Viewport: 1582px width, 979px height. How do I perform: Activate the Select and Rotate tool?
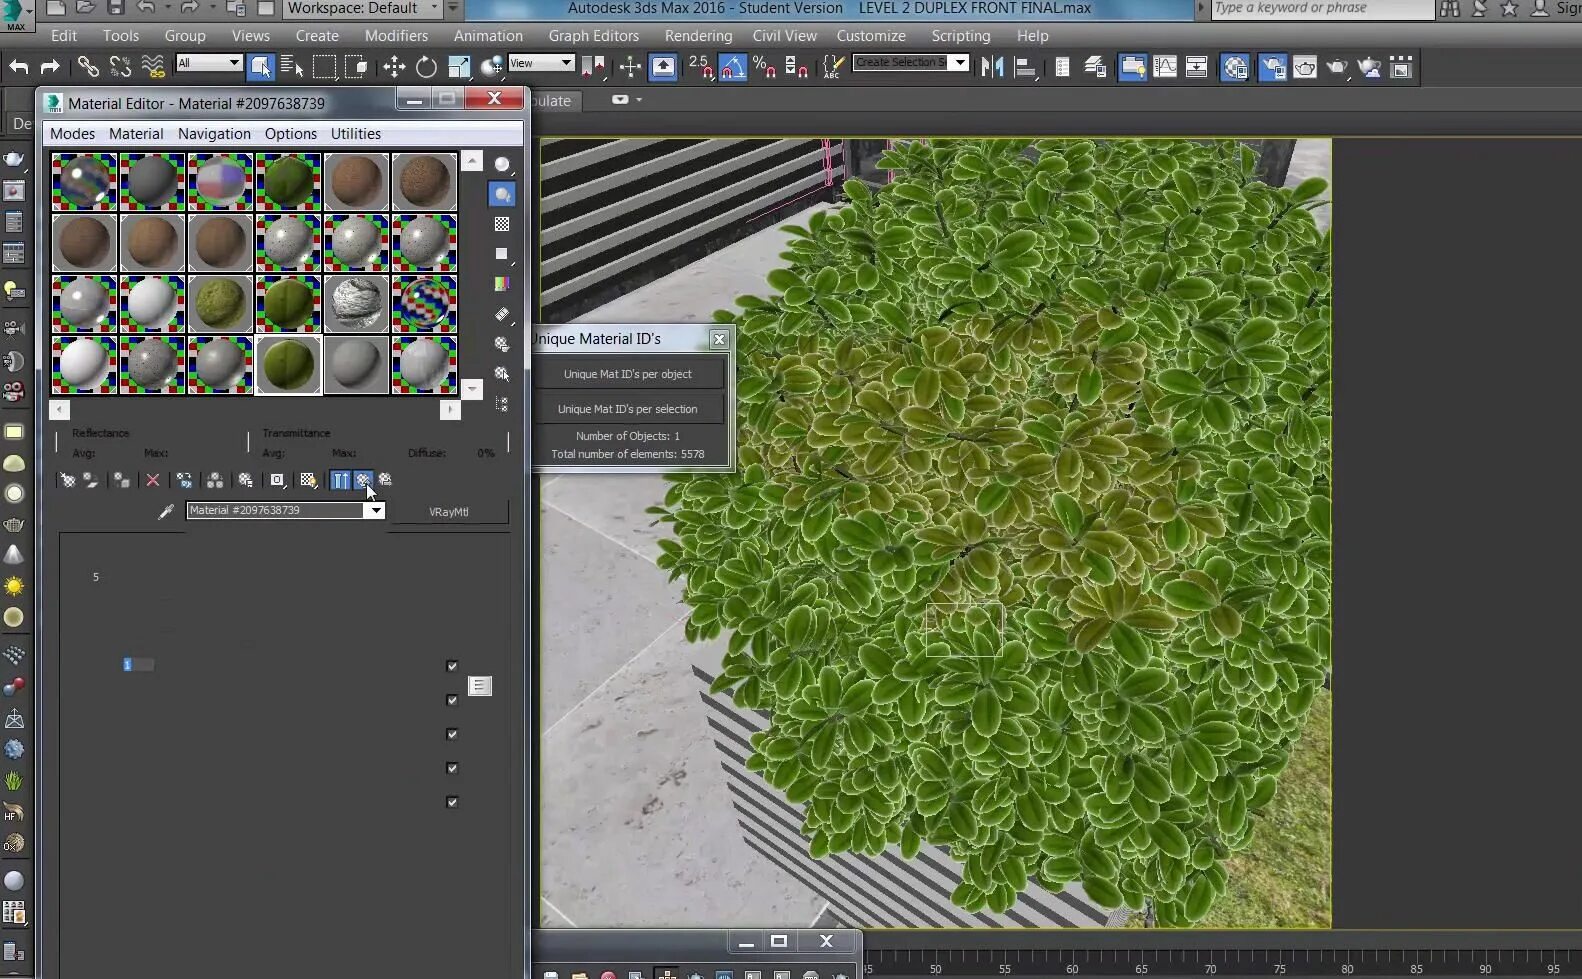click(x=426, y=67)
